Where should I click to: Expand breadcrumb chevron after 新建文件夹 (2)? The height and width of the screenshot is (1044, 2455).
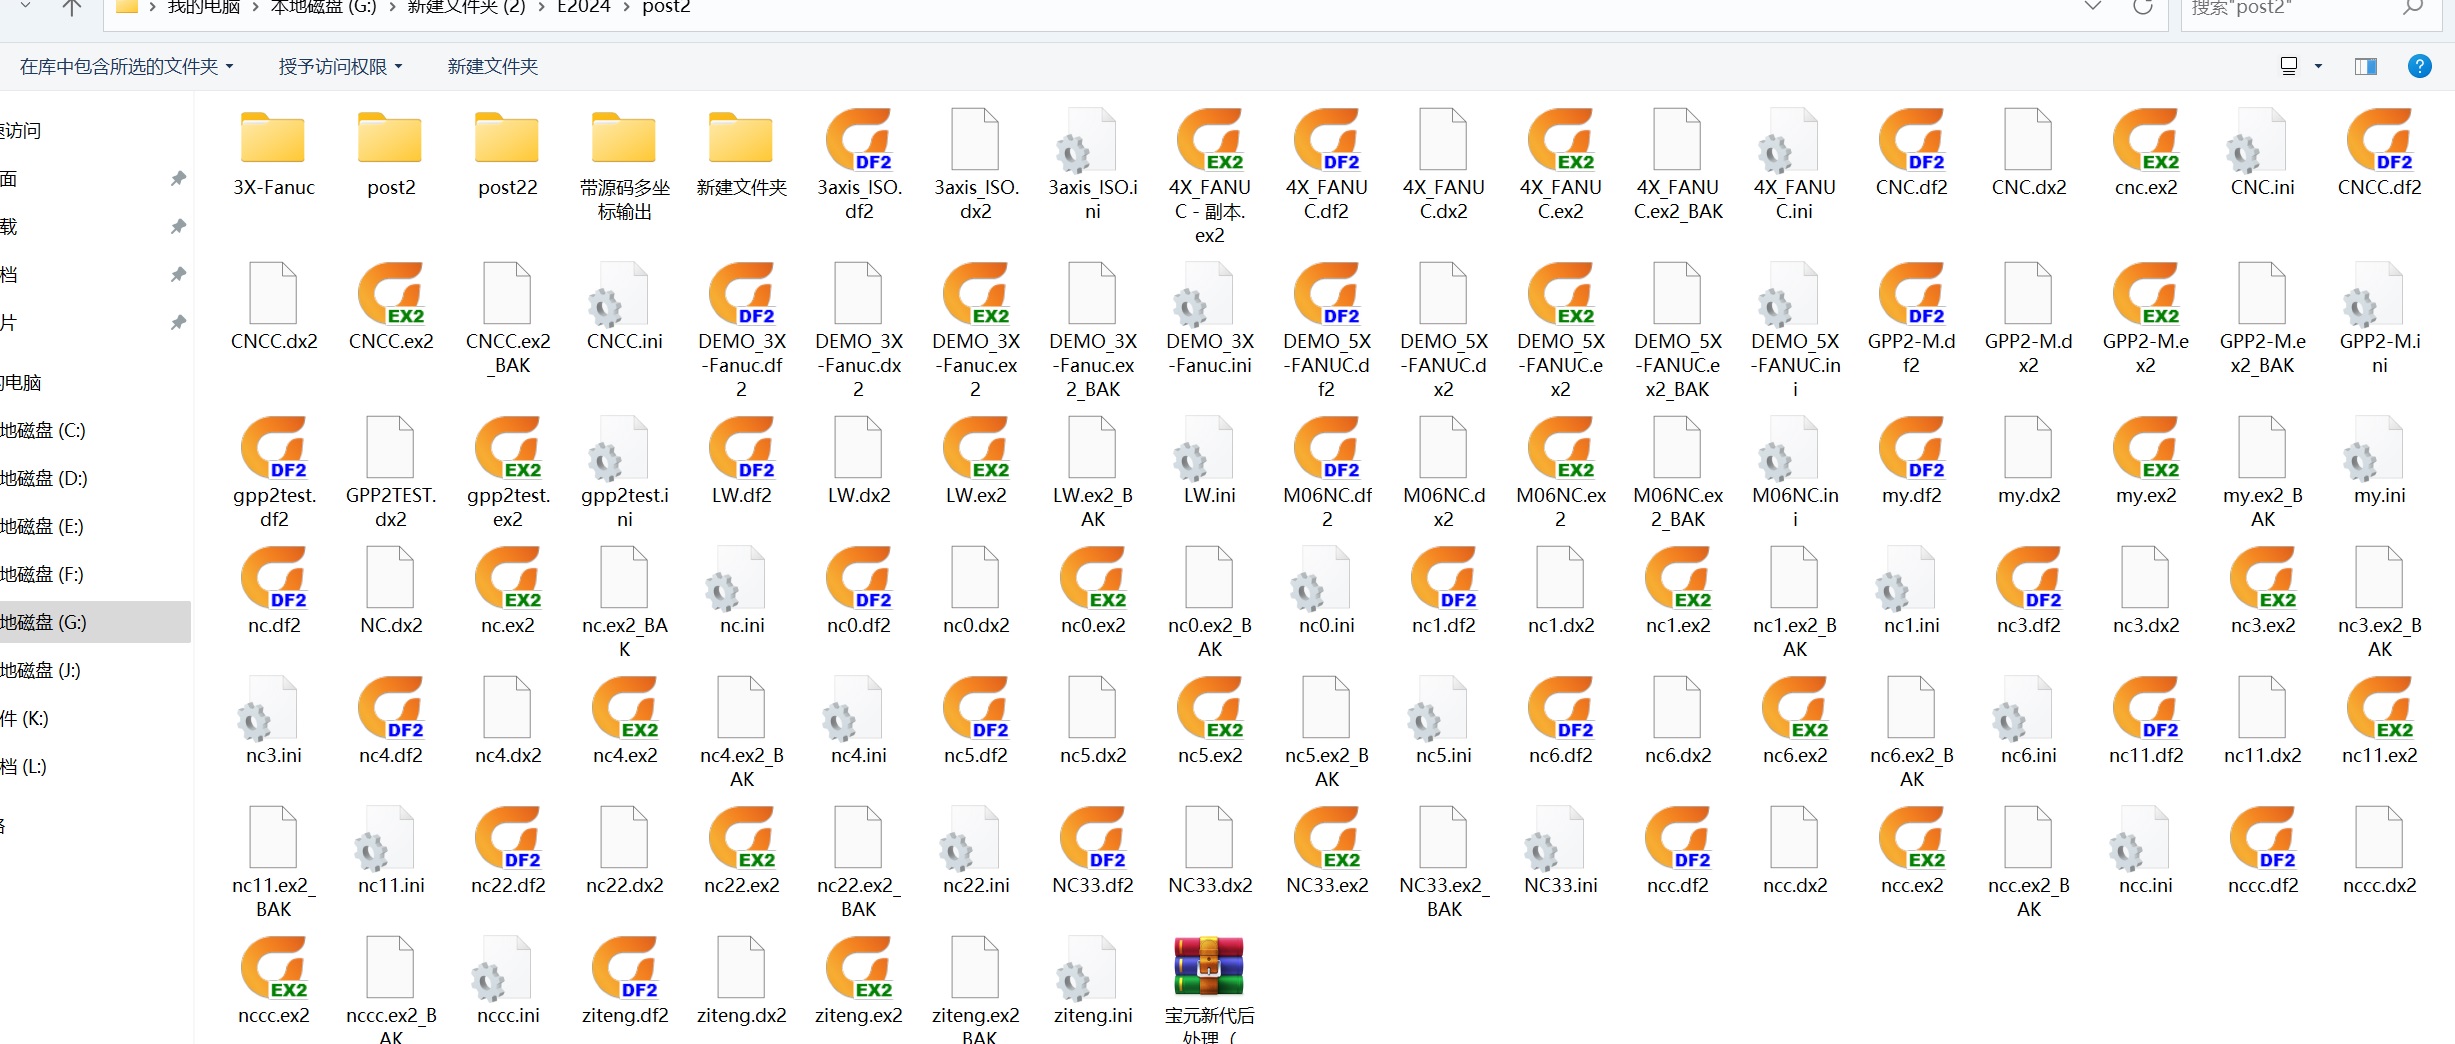coord(541,7)
